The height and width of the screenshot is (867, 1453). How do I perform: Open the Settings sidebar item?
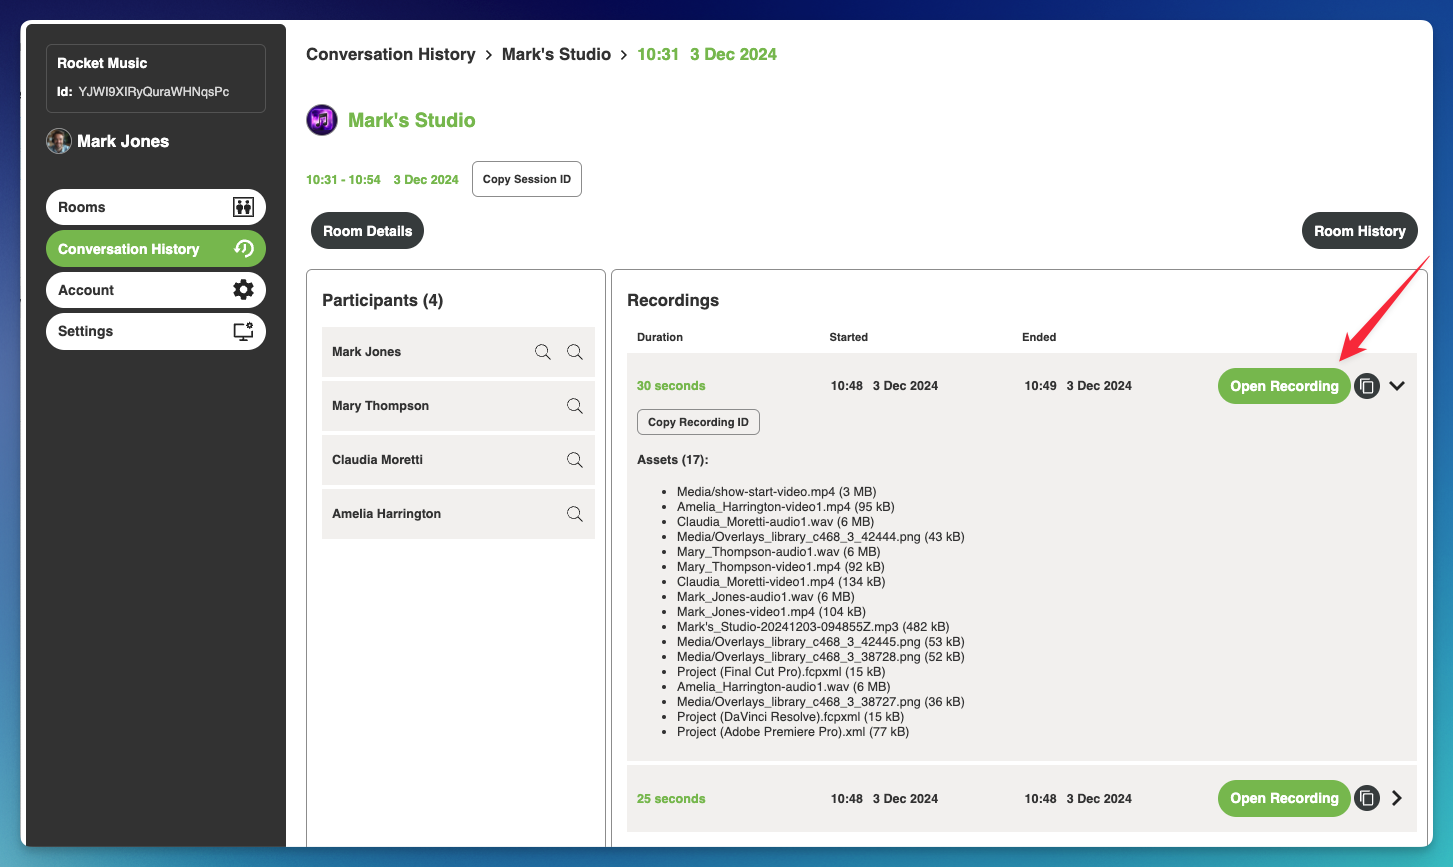click(156, 331)
